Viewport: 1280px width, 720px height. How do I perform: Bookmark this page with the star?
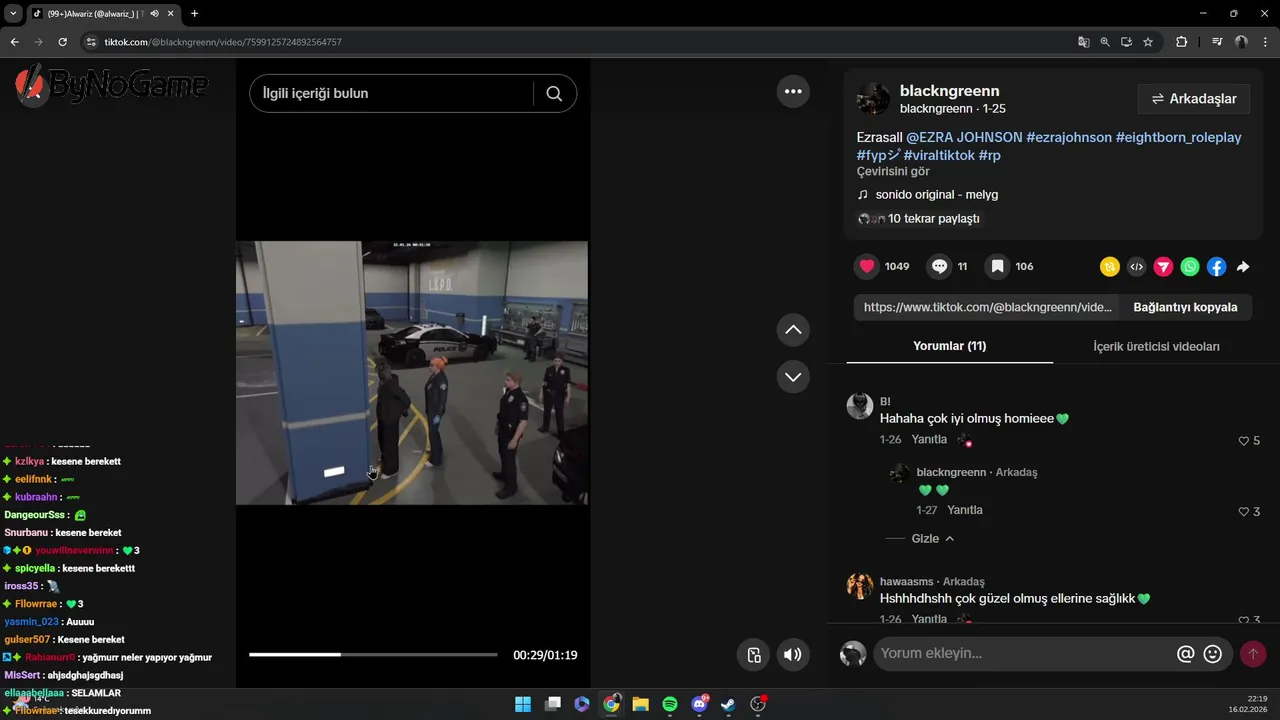pyautogui.click(x=1148, y=42)
